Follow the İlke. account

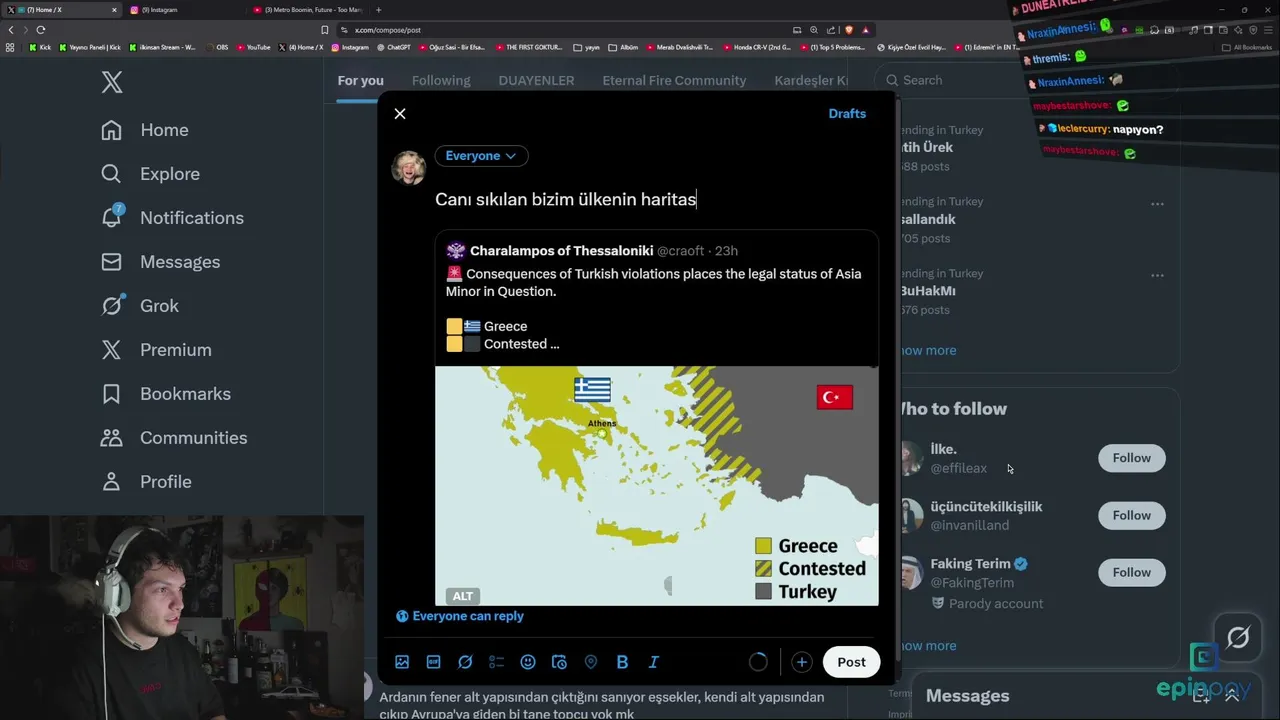pyautogui.click(x=1131, y=458)
